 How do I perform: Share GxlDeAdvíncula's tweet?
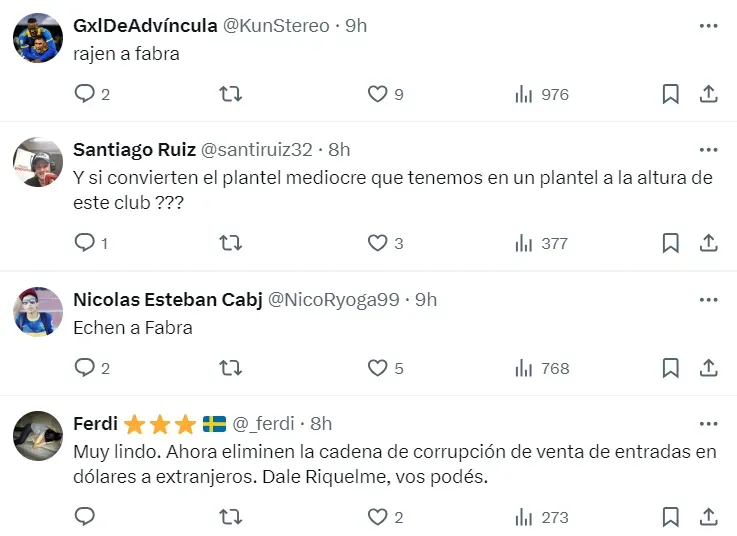point(708,94)
